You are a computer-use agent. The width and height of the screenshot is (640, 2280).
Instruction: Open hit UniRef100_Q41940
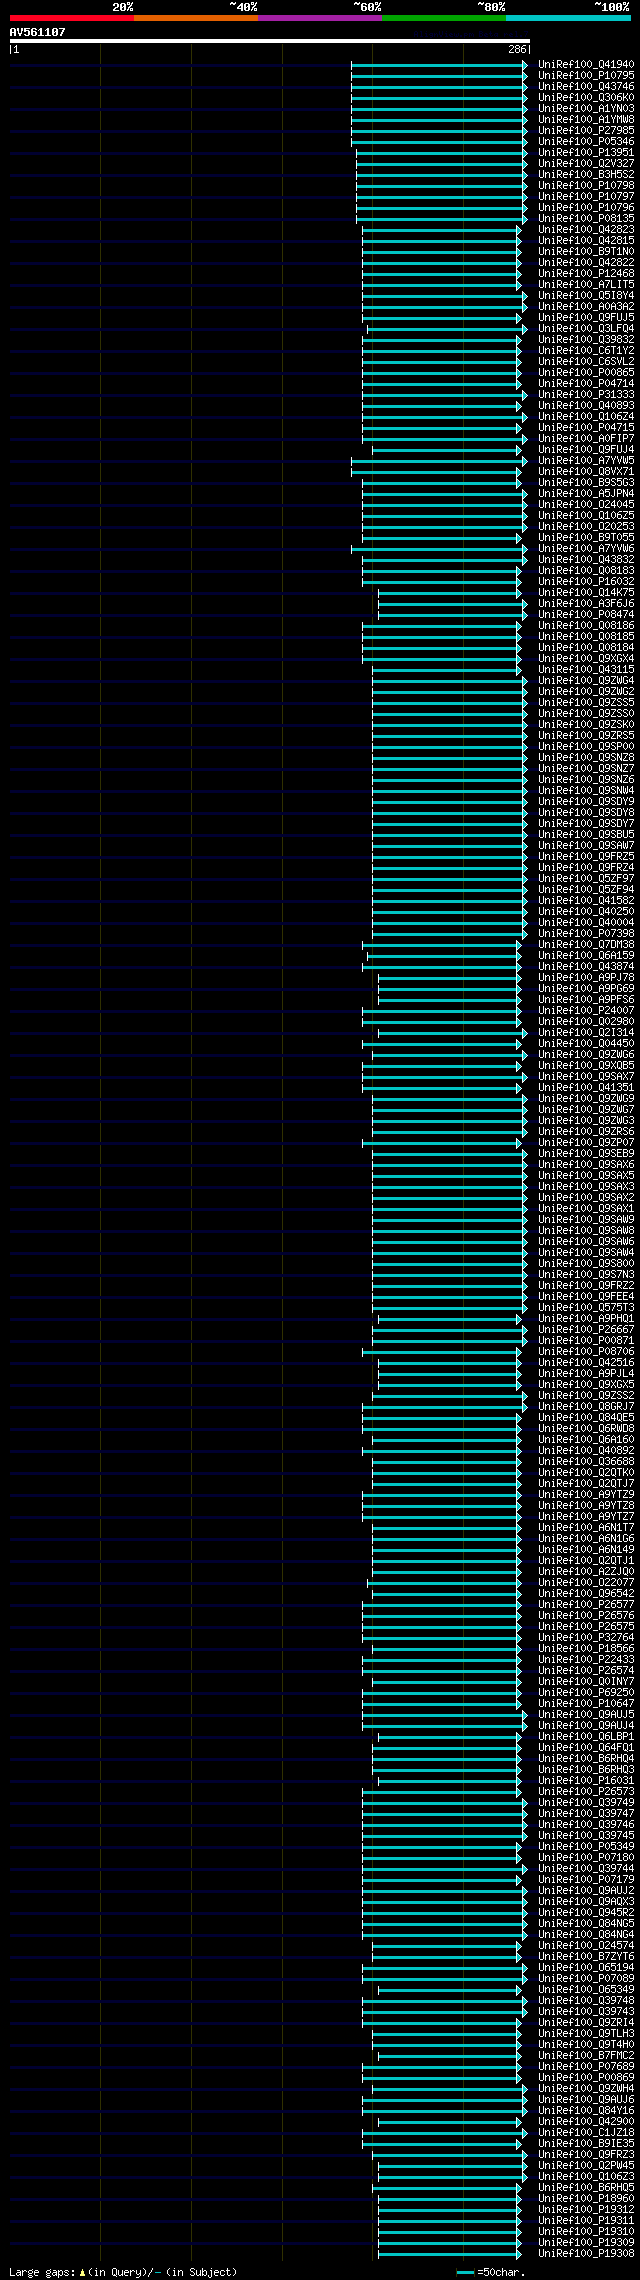coord(586,64)
